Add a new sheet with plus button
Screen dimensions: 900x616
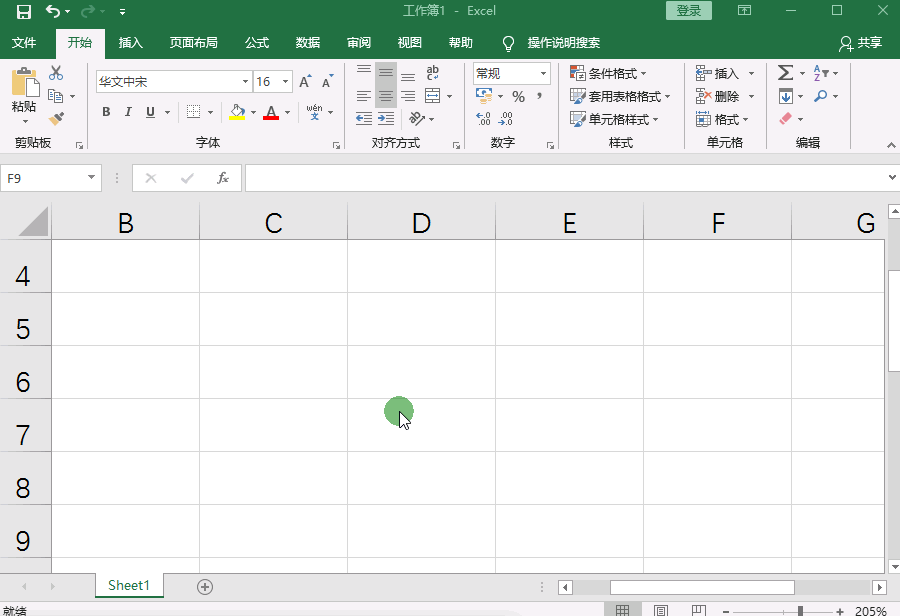coord(205,587)
